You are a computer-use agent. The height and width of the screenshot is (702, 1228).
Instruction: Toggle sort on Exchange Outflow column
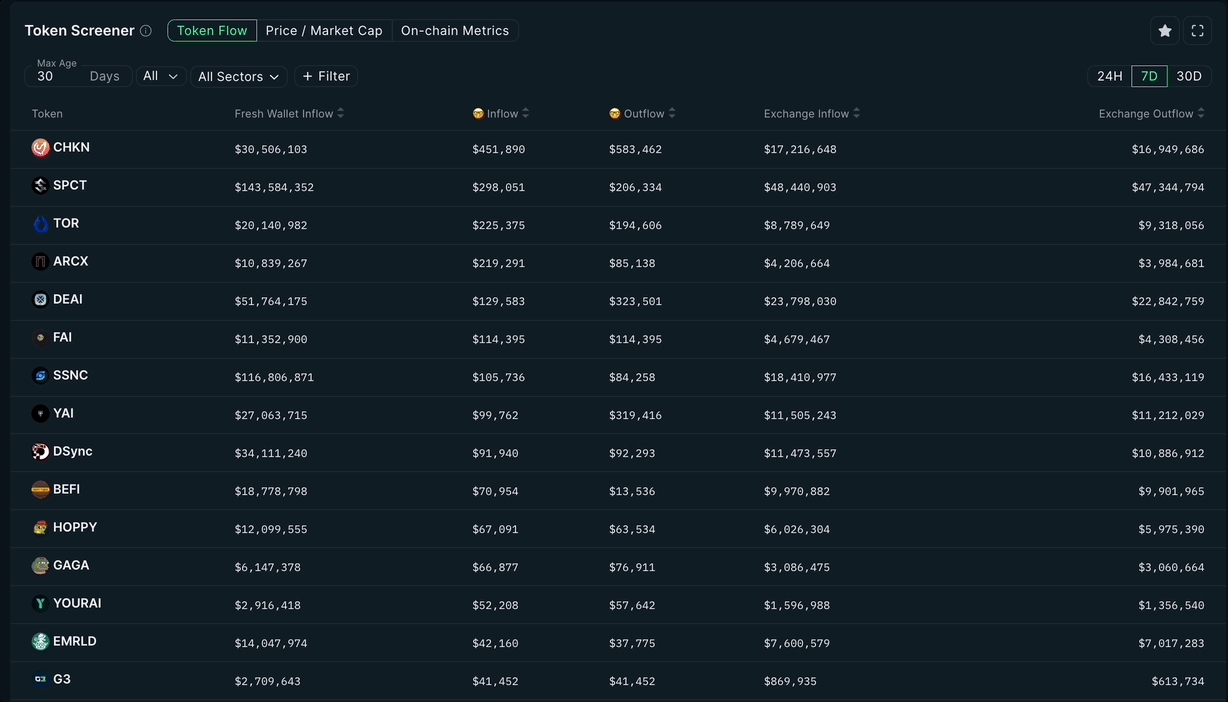[x=1201, y=114]
